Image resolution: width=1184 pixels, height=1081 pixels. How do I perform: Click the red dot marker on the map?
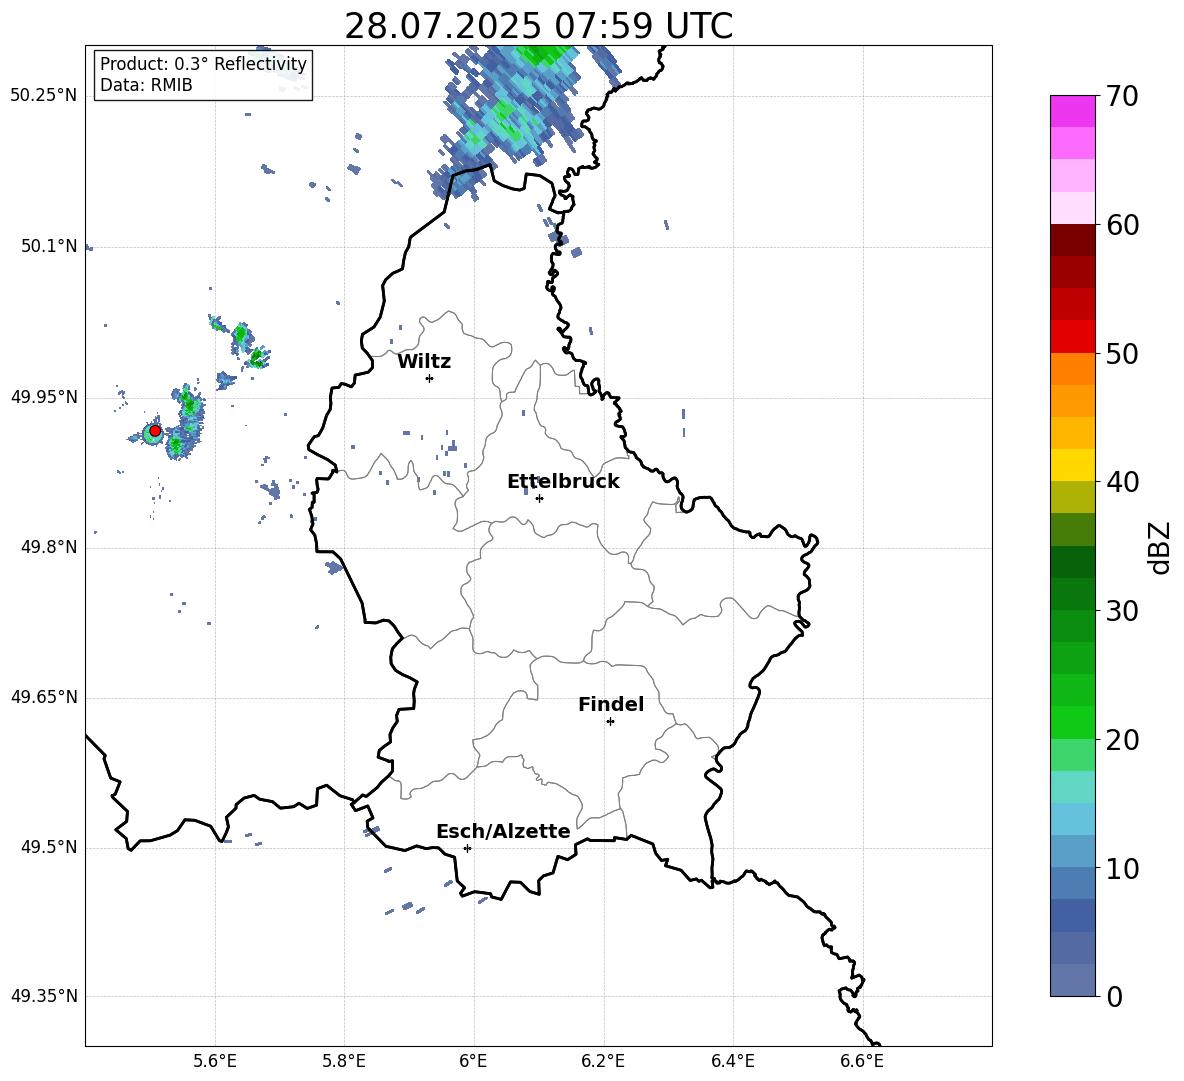pos(155,431)
